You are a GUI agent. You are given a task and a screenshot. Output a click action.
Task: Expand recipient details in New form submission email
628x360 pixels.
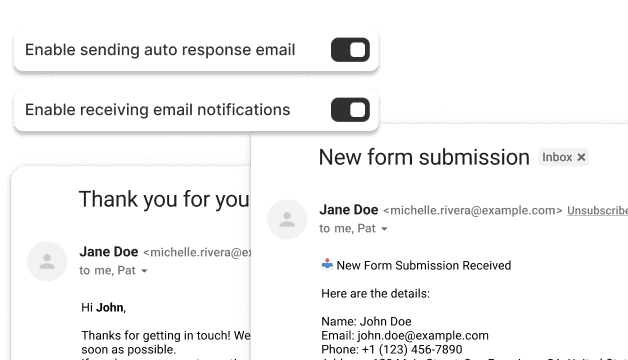(384, 229)
